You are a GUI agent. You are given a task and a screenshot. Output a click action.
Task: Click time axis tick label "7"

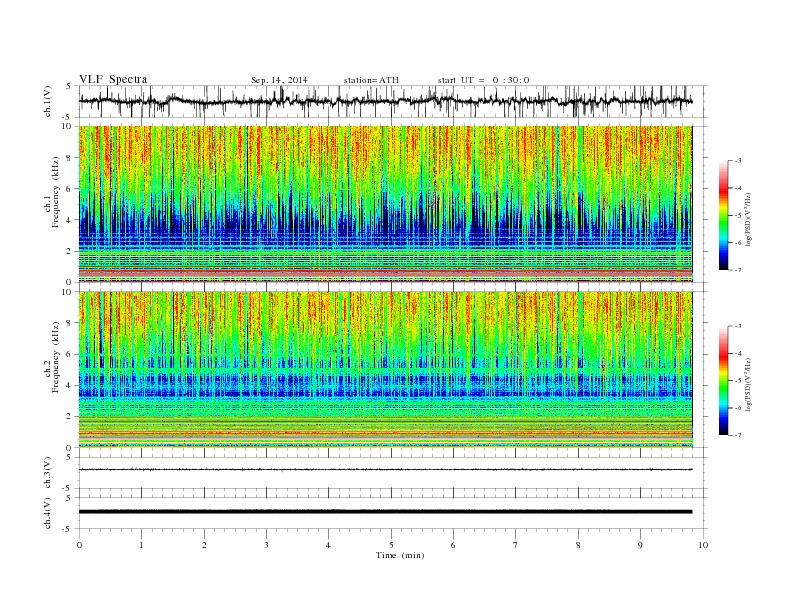coord(516,545)
